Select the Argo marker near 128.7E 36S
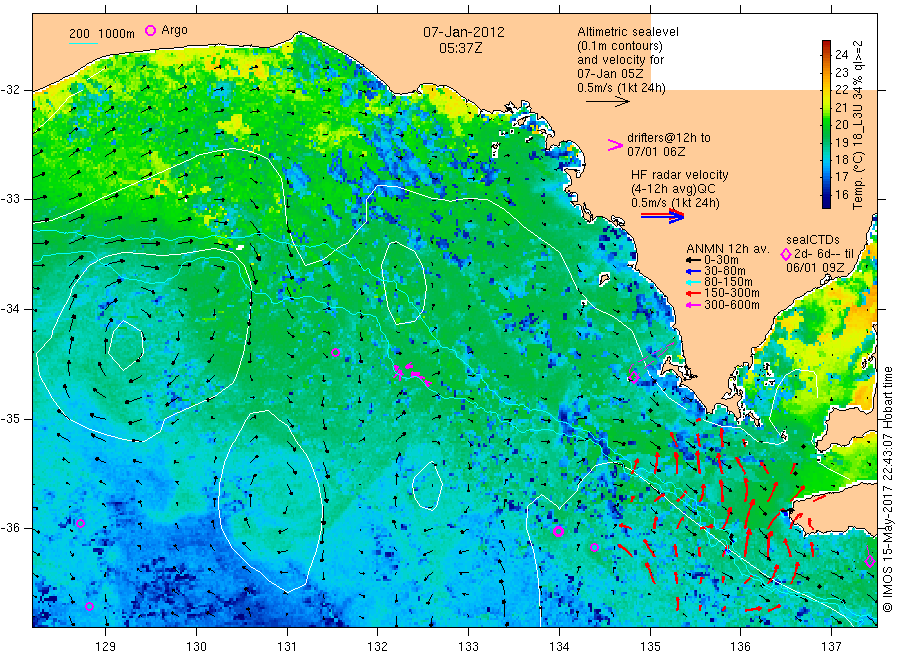The image size is (900, 660). pos(80,523)
